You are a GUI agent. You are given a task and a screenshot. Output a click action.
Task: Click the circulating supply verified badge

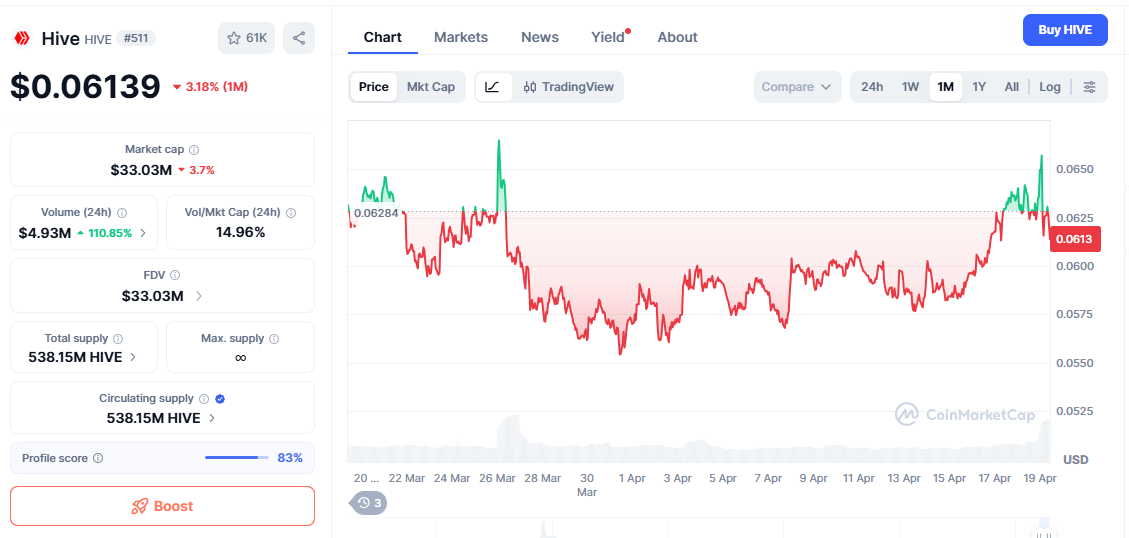coord(220,398)
